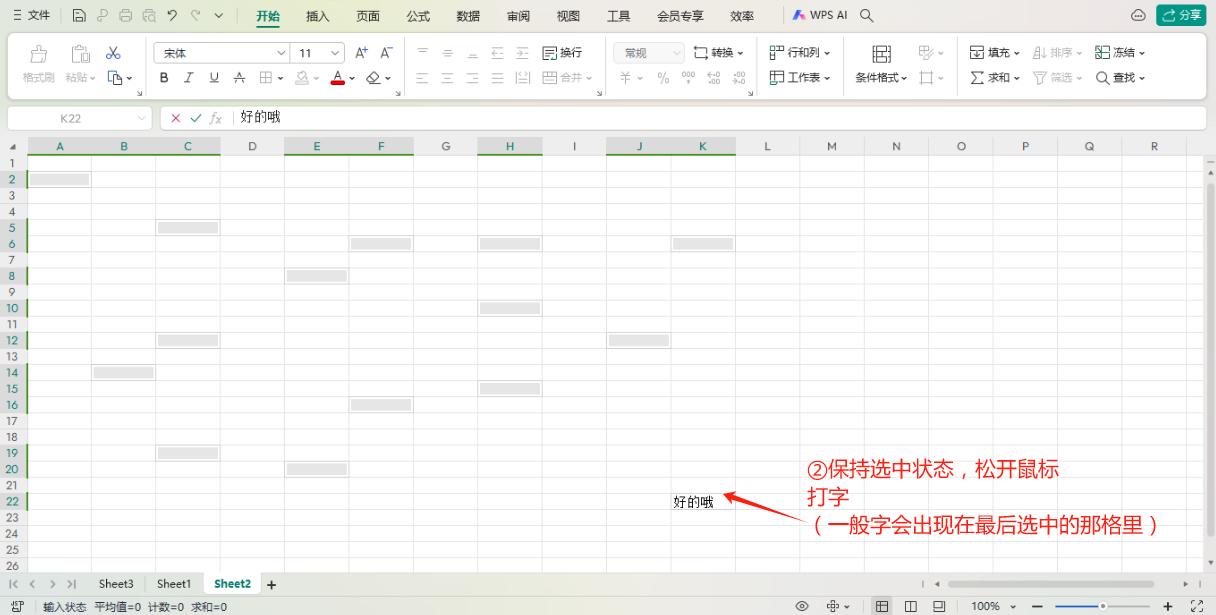Click the Copy icon below scissors
1216x615 pixels.
[x=115, y=78]
